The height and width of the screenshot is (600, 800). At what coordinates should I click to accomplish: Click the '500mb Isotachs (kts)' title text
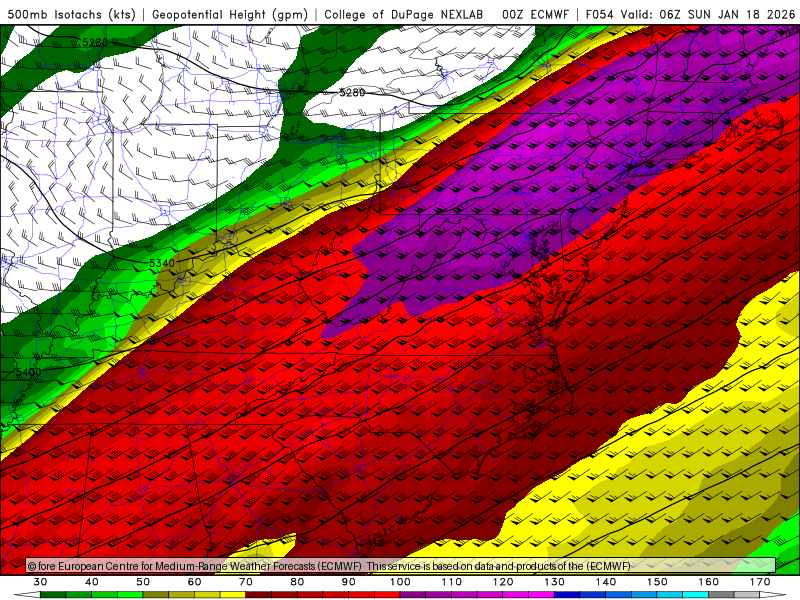71,15
